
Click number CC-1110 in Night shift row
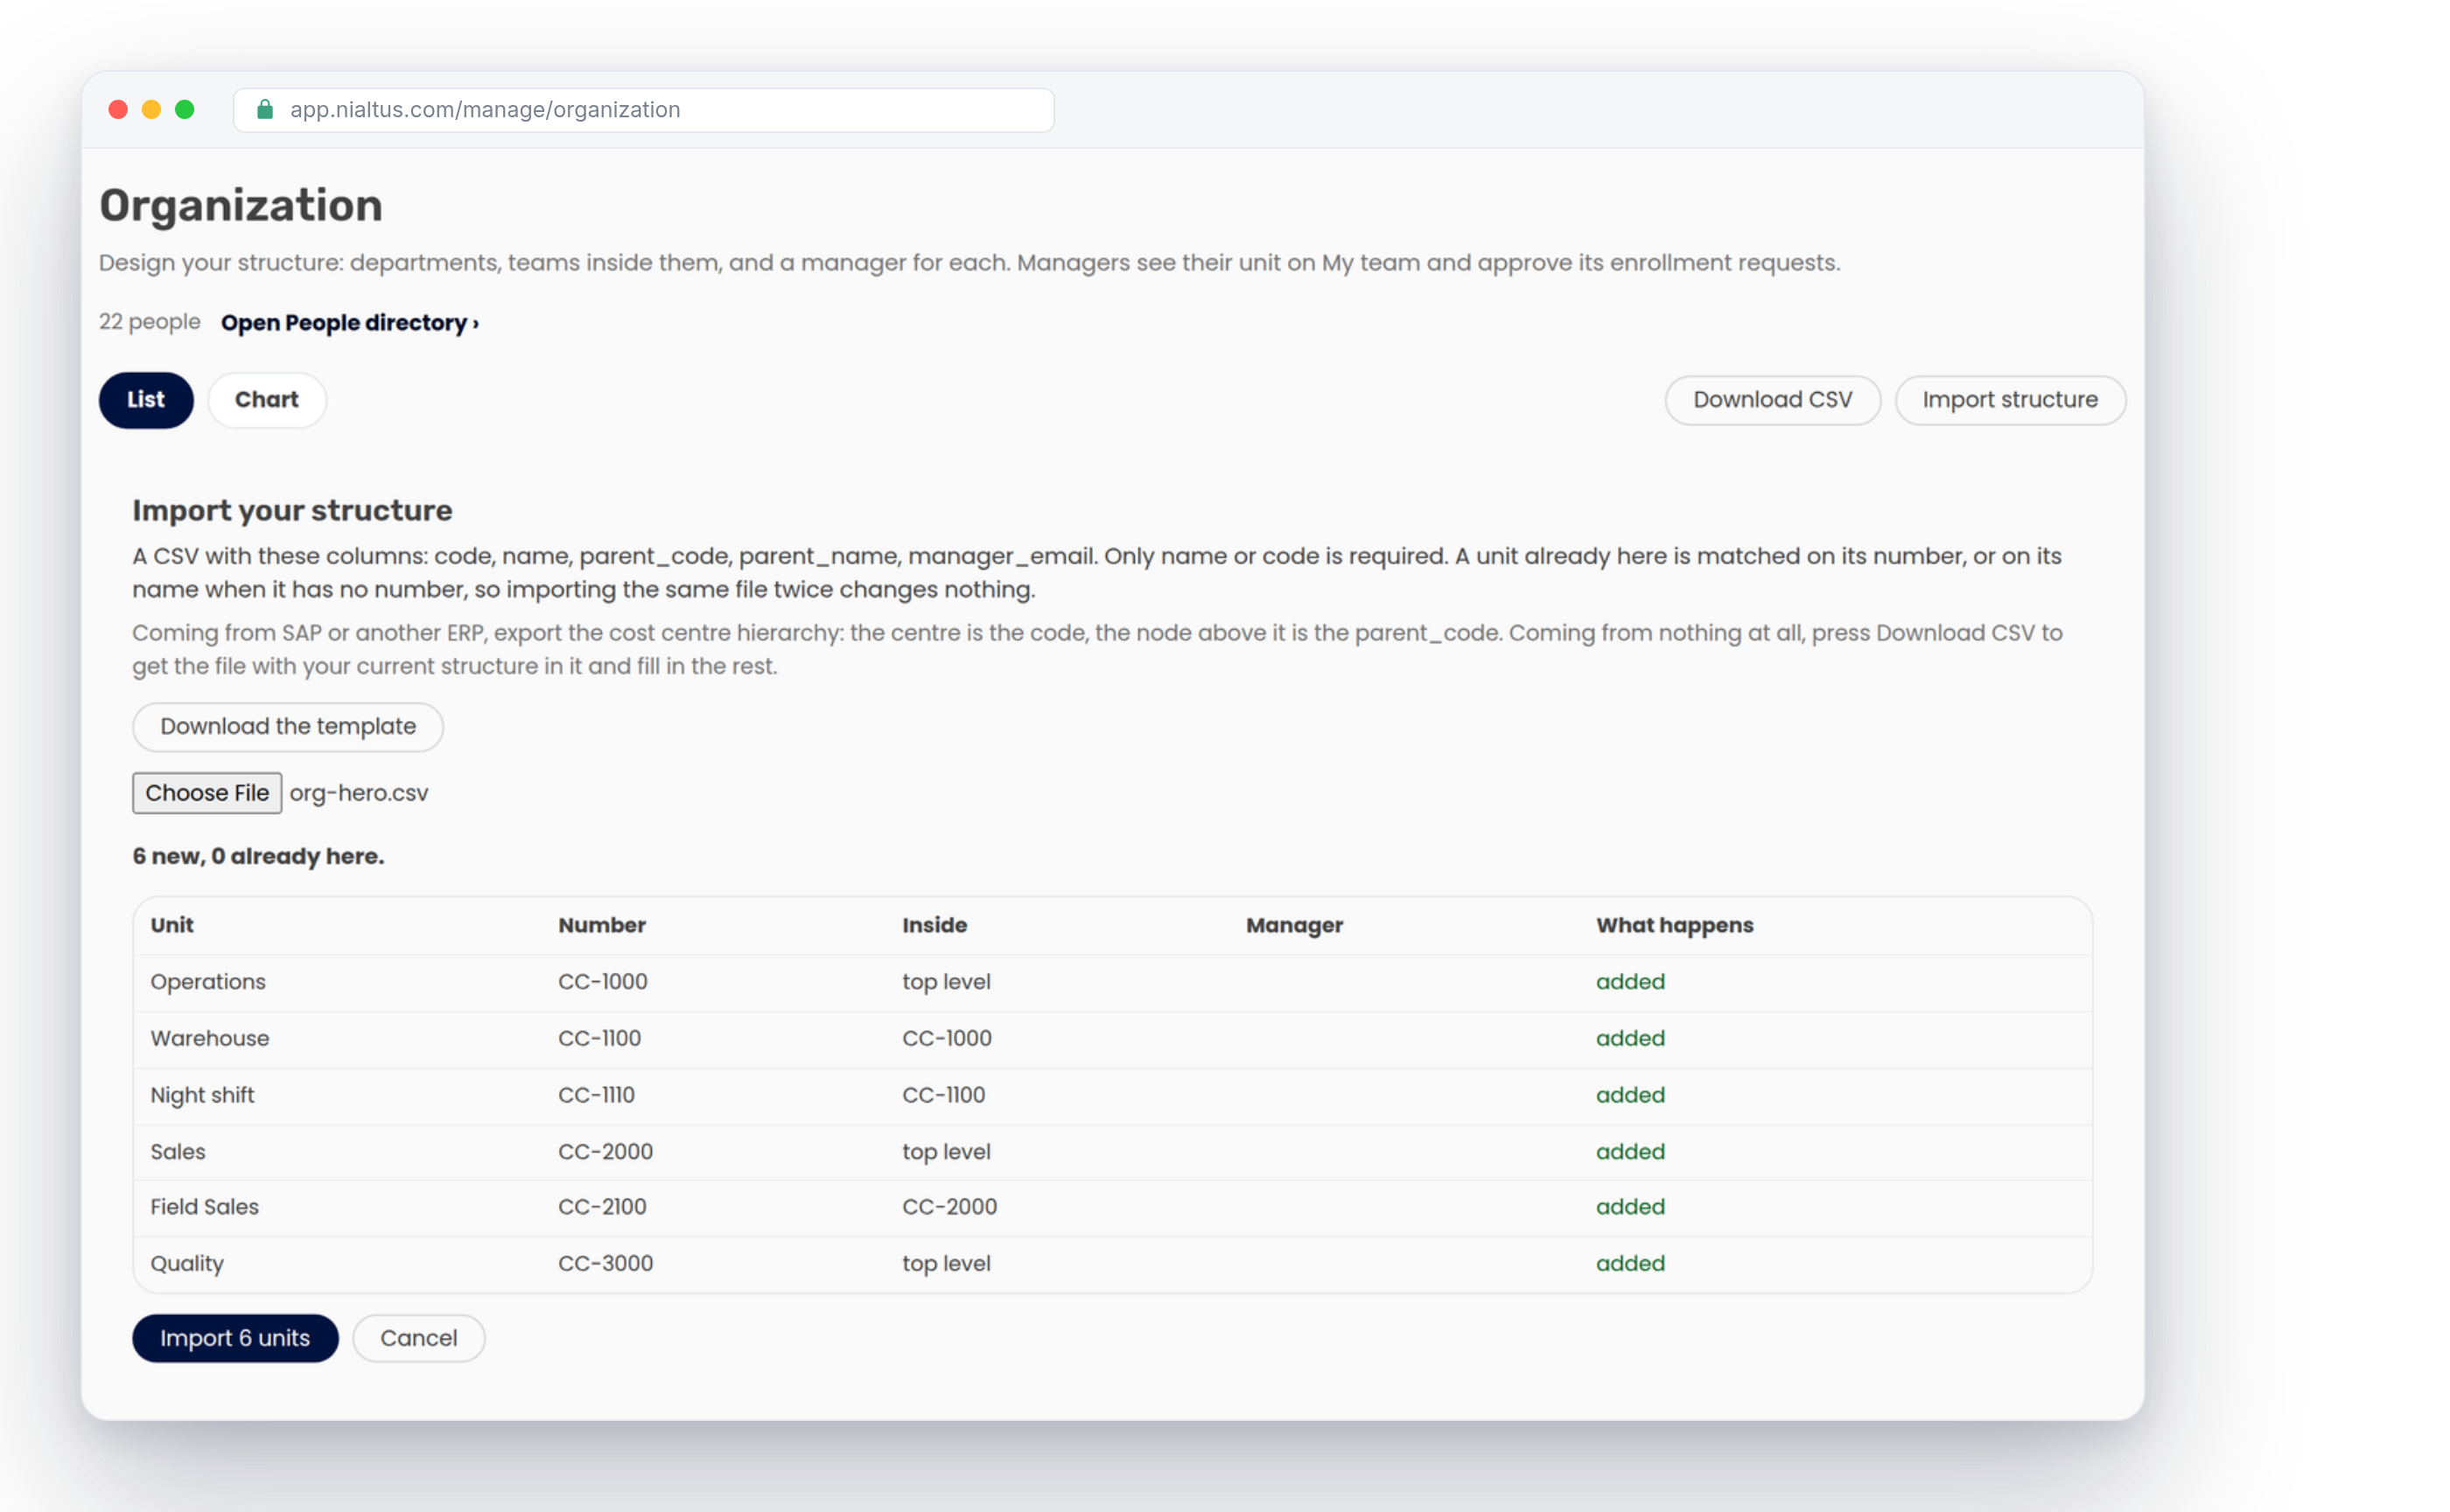[596, 1095]
